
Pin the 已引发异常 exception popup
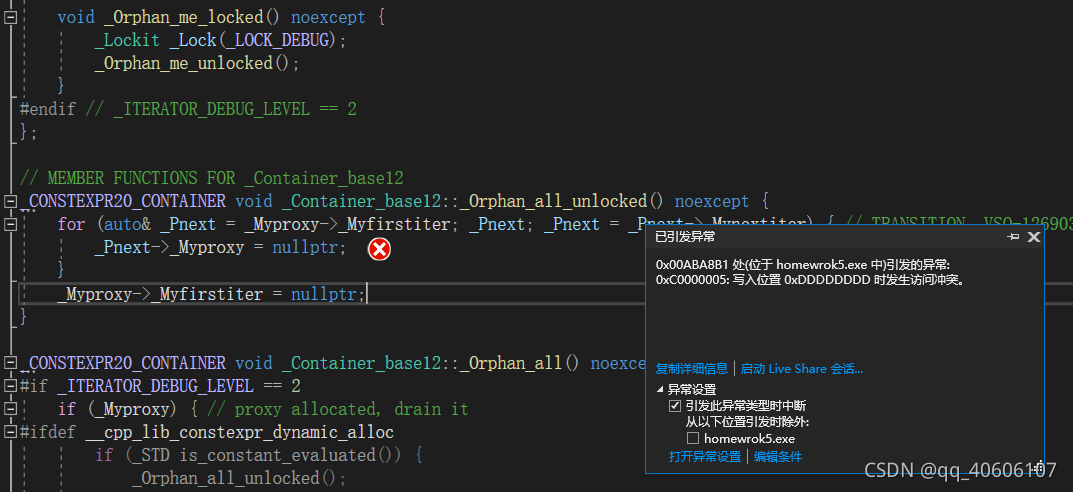coord(1013,237)
